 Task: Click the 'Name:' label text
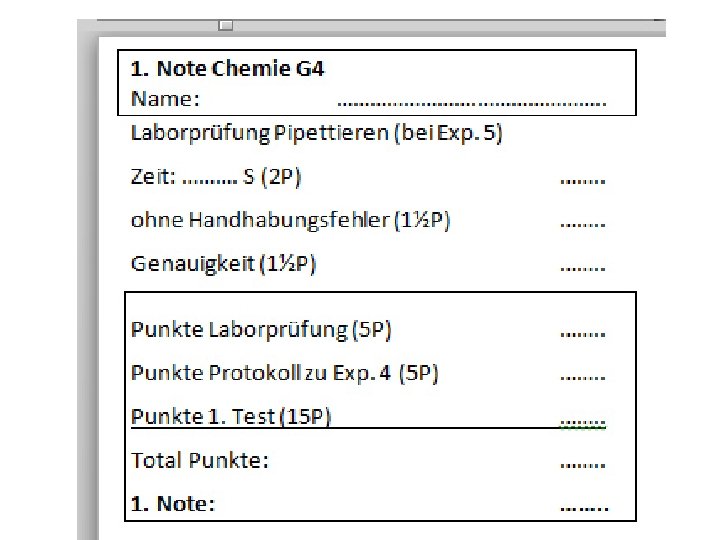(166, 99)
